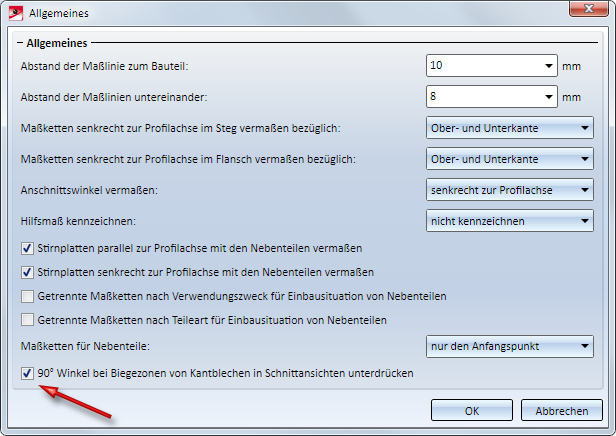
Task: Click the 'Allgemeines' section heading text
Action: point(57,43)
